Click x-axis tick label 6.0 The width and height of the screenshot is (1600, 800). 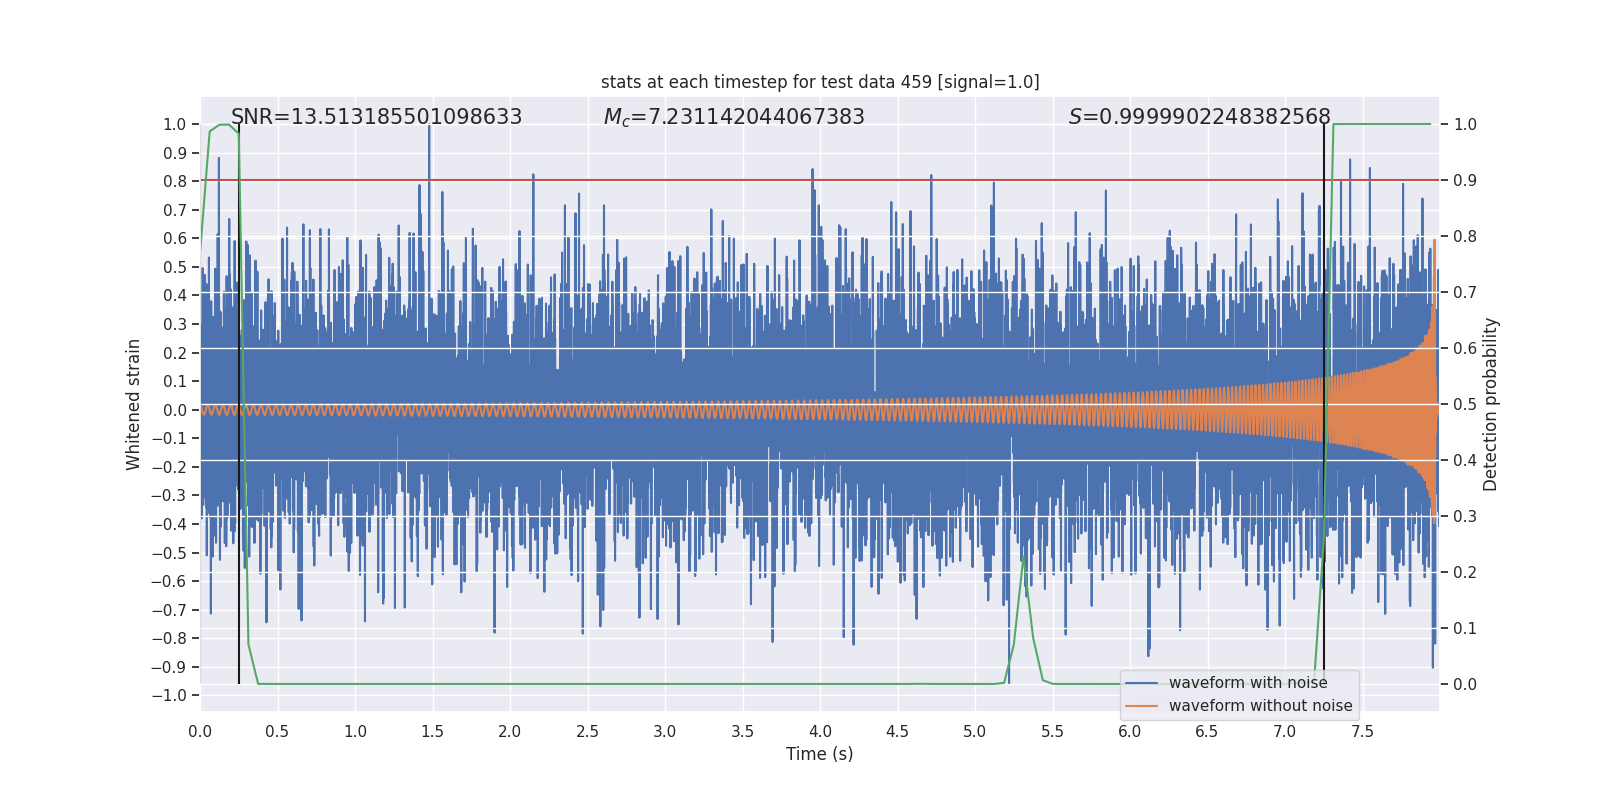point(1130,731)
